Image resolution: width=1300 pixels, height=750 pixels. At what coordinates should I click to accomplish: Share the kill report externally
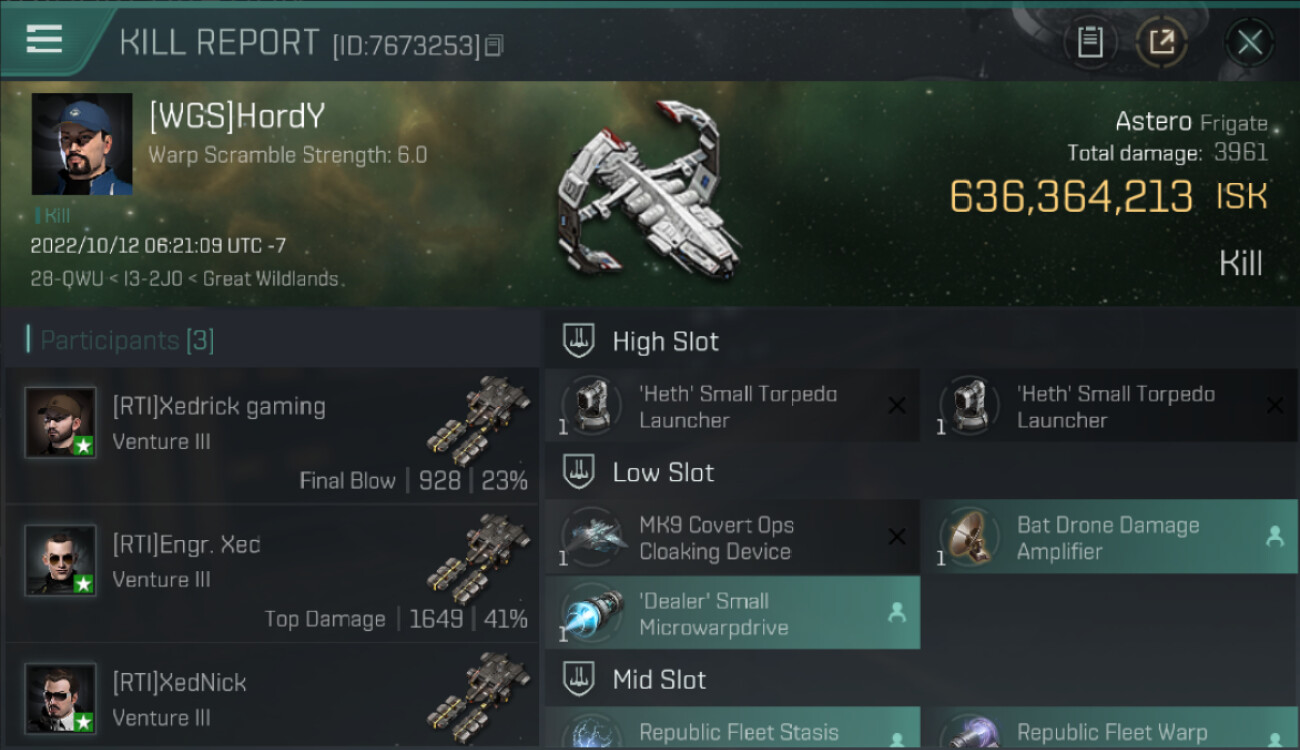coord(1162,42)
